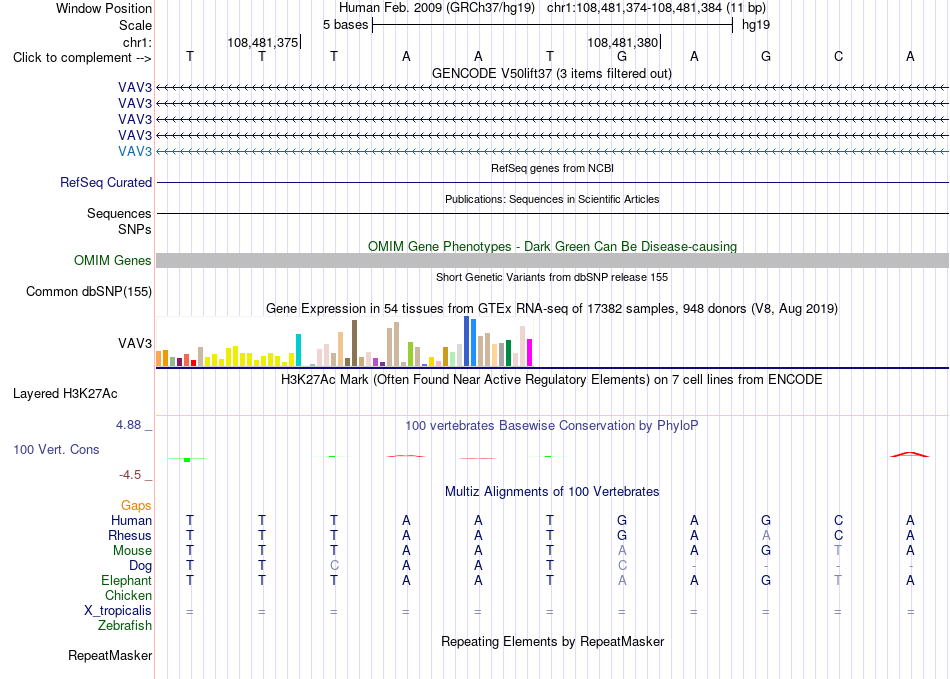
Task: Click the hg19 assembly label beside scale bar
Action: pos(756,25)
